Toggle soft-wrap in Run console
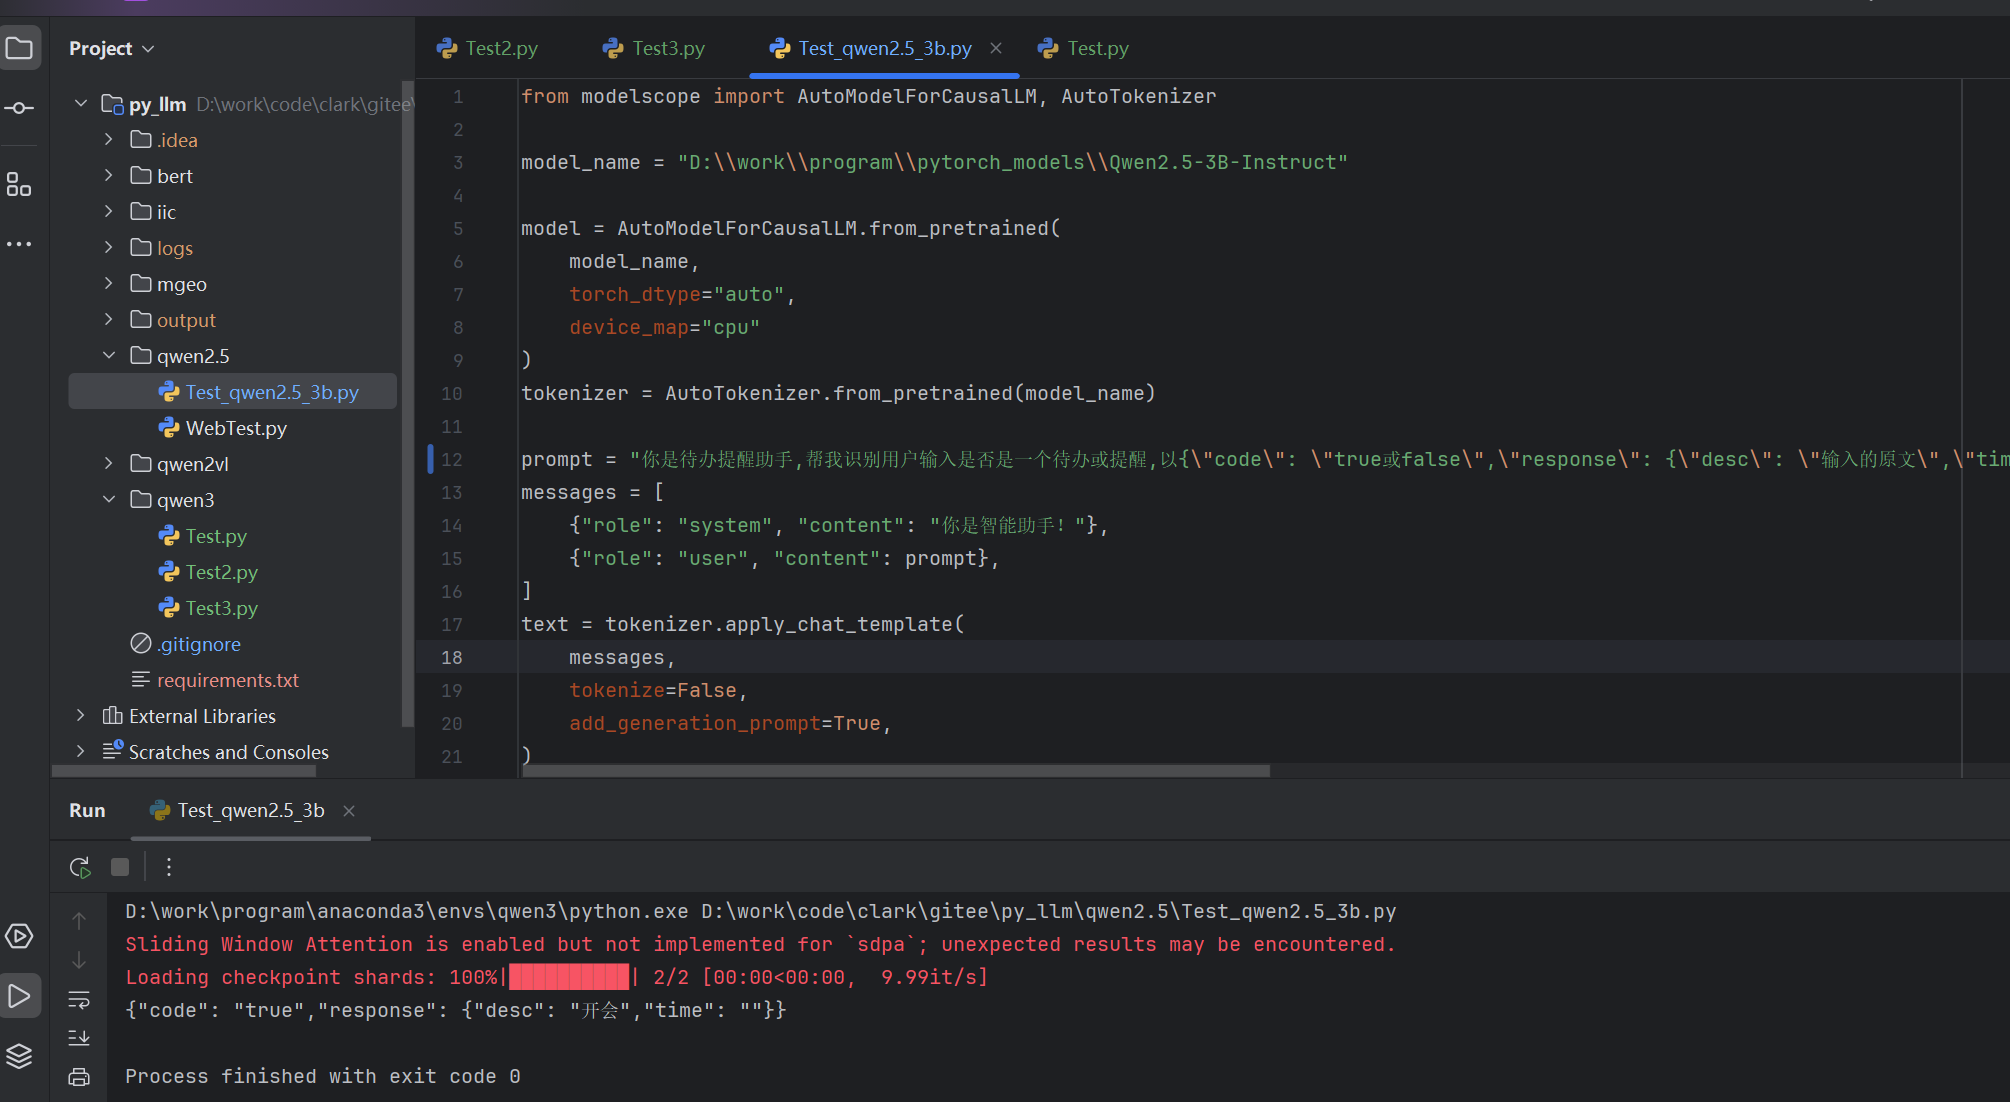Screen dimensions: 2010x1102 click(x=79, y=999)
